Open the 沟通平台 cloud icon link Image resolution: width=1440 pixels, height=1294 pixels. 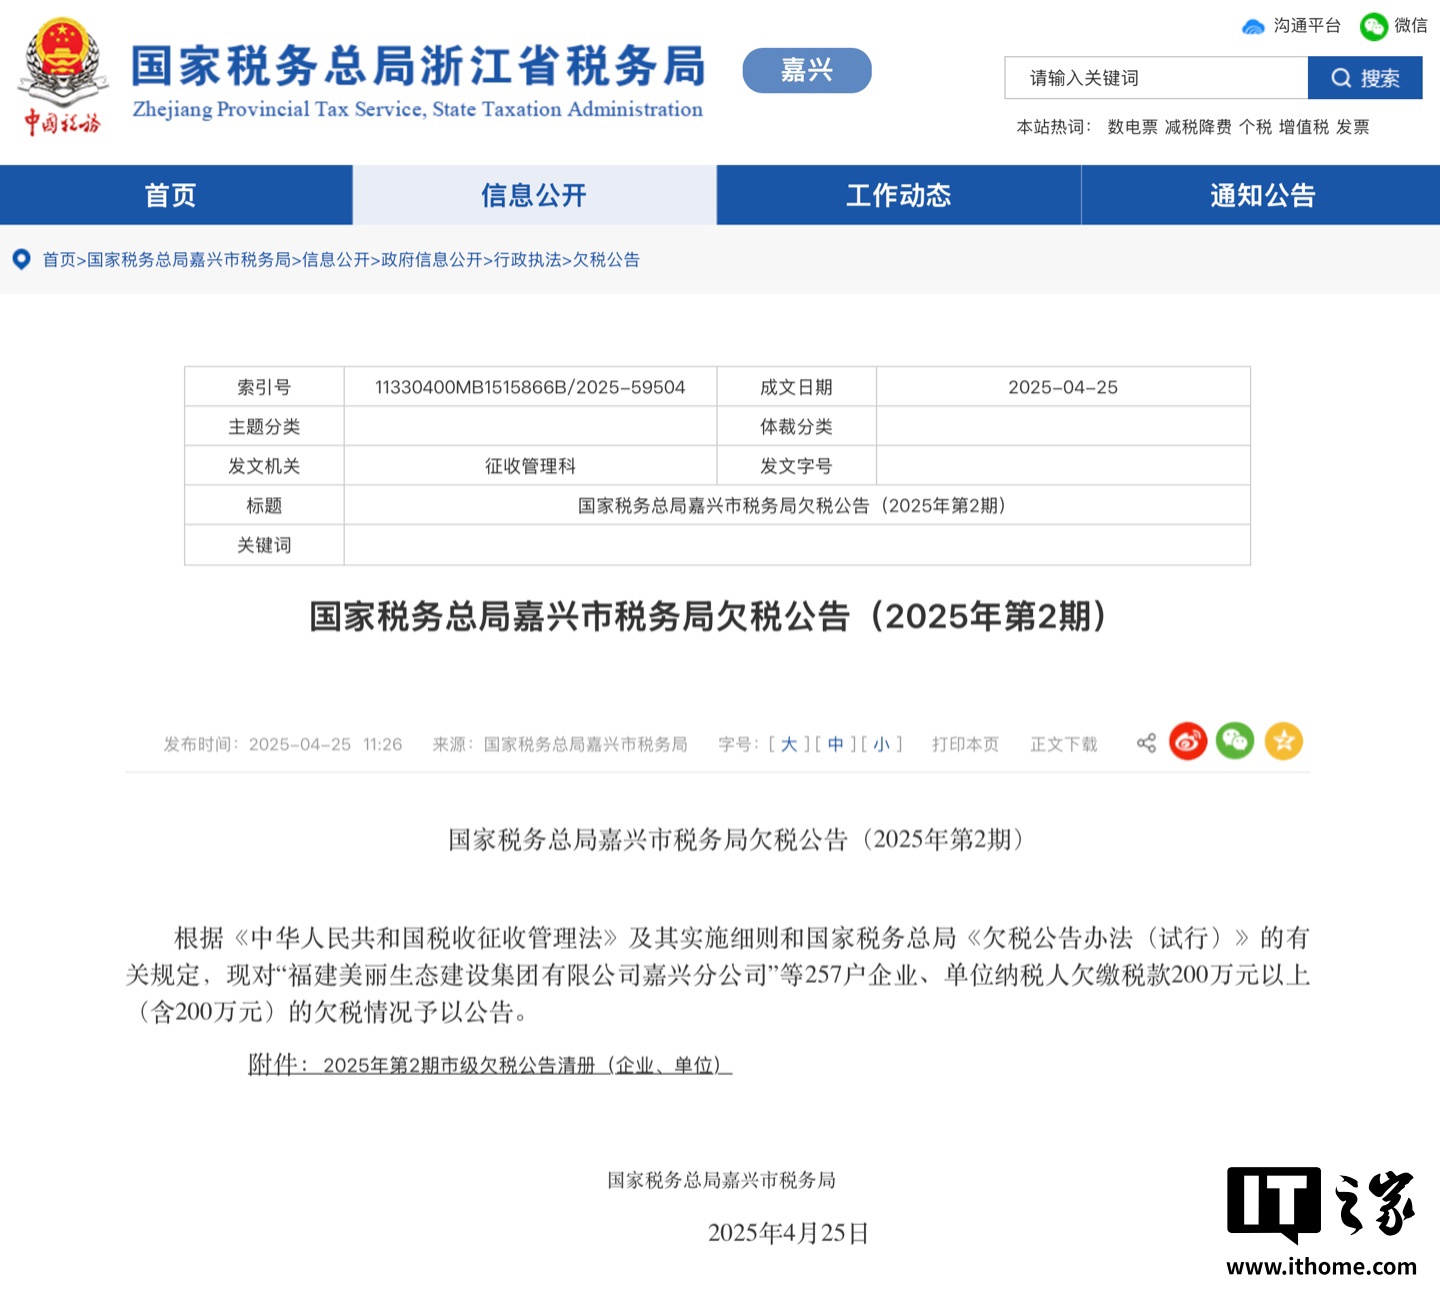[1253, 27]
